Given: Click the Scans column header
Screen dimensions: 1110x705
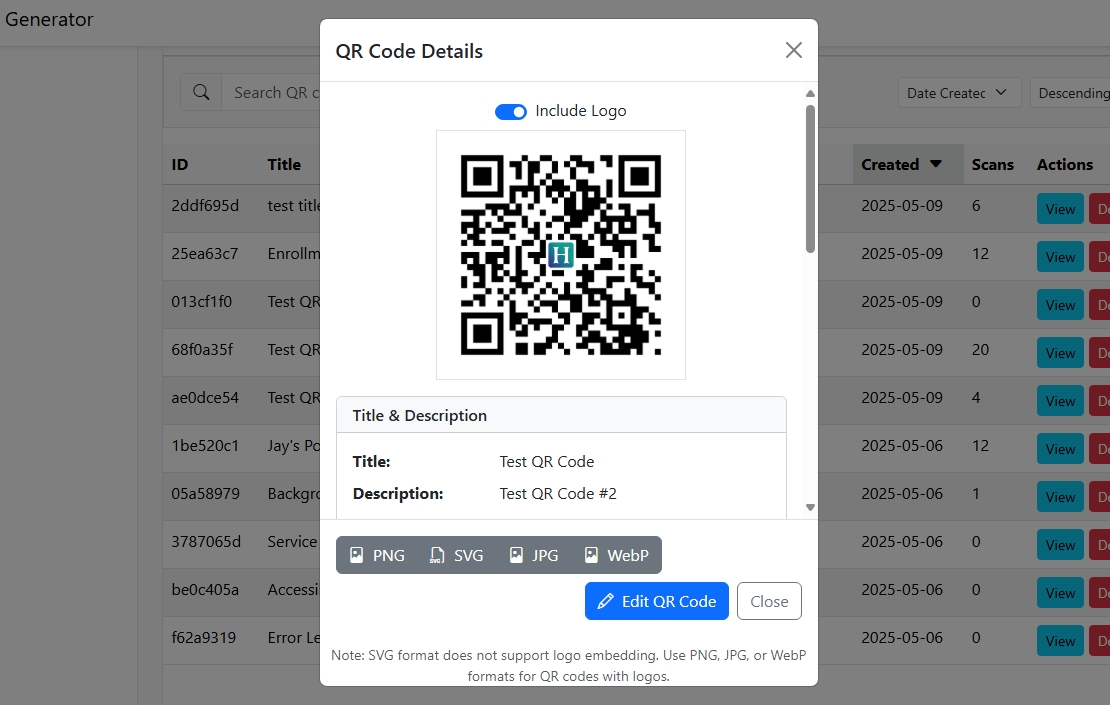Looking at the screenshot, I should (992, 164).
